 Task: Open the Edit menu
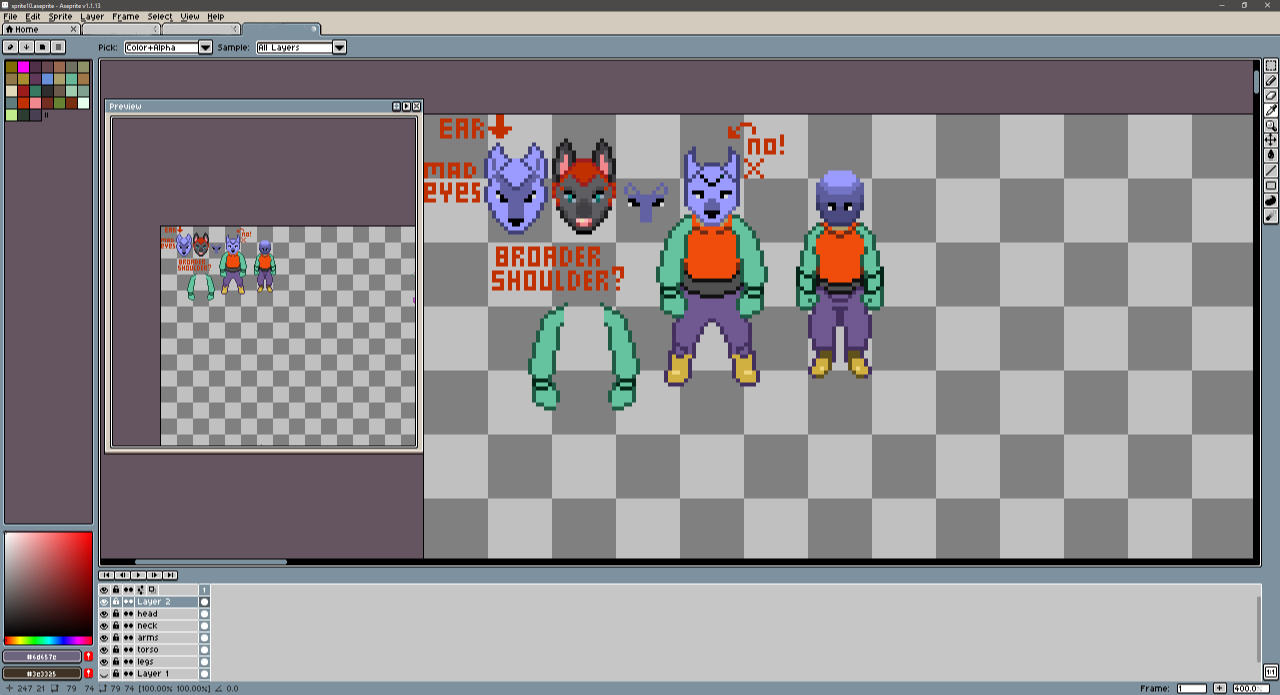tap(33, 17)
